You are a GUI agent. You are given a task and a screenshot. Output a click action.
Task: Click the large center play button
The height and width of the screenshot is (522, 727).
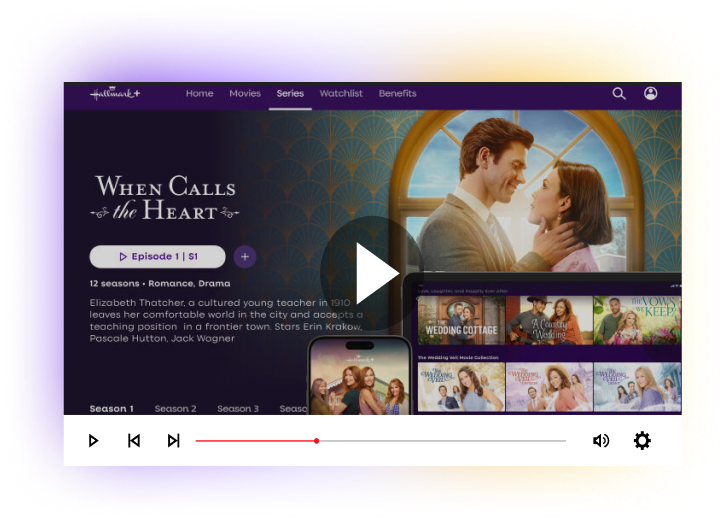pyautogui.click(x=371, y=274)
